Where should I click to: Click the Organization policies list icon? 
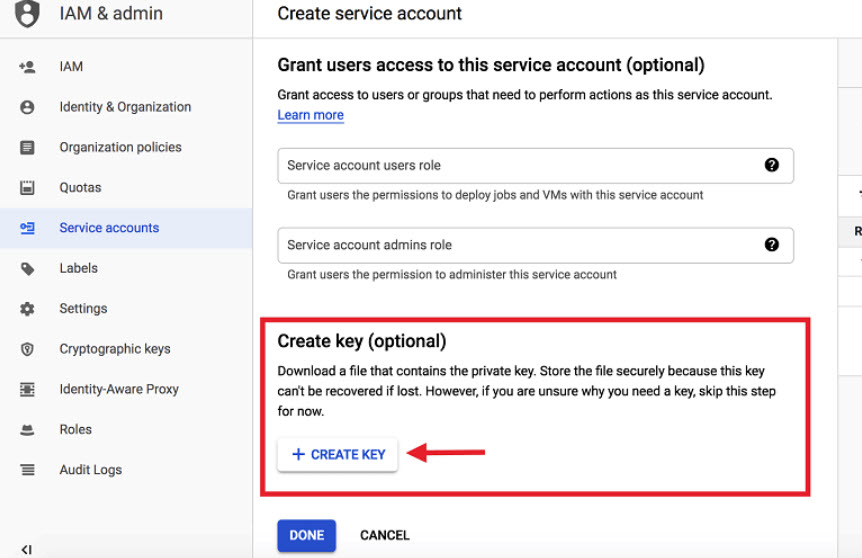[x=27, y=147]
